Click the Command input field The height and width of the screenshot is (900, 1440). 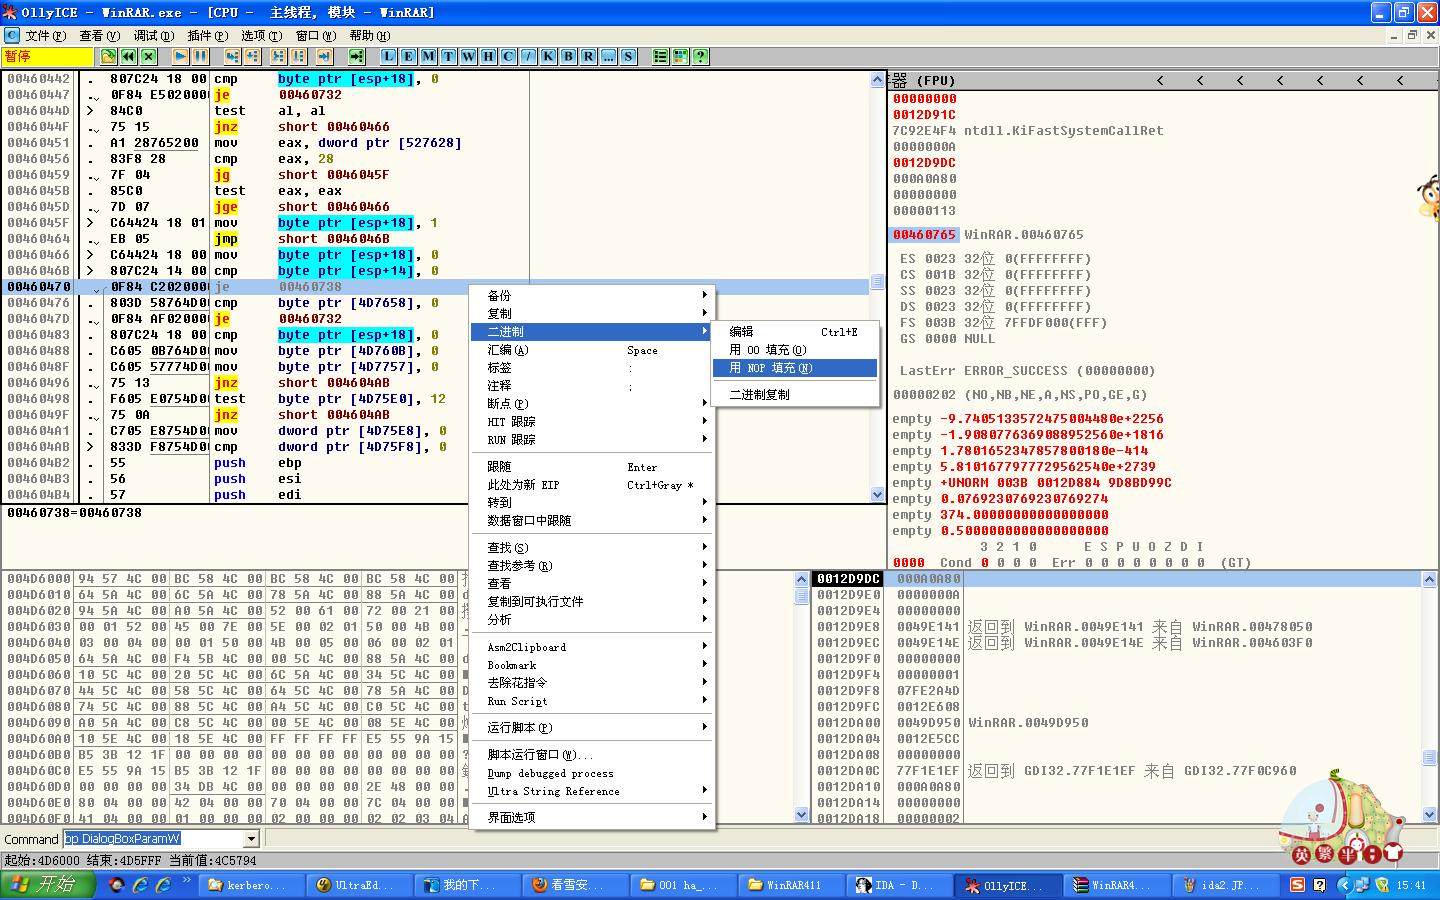click(150, 839)
